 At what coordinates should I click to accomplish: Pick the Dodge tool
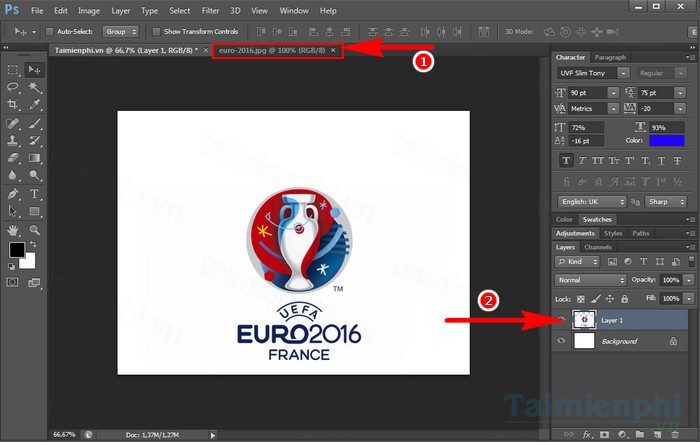[x=34, y=175]
